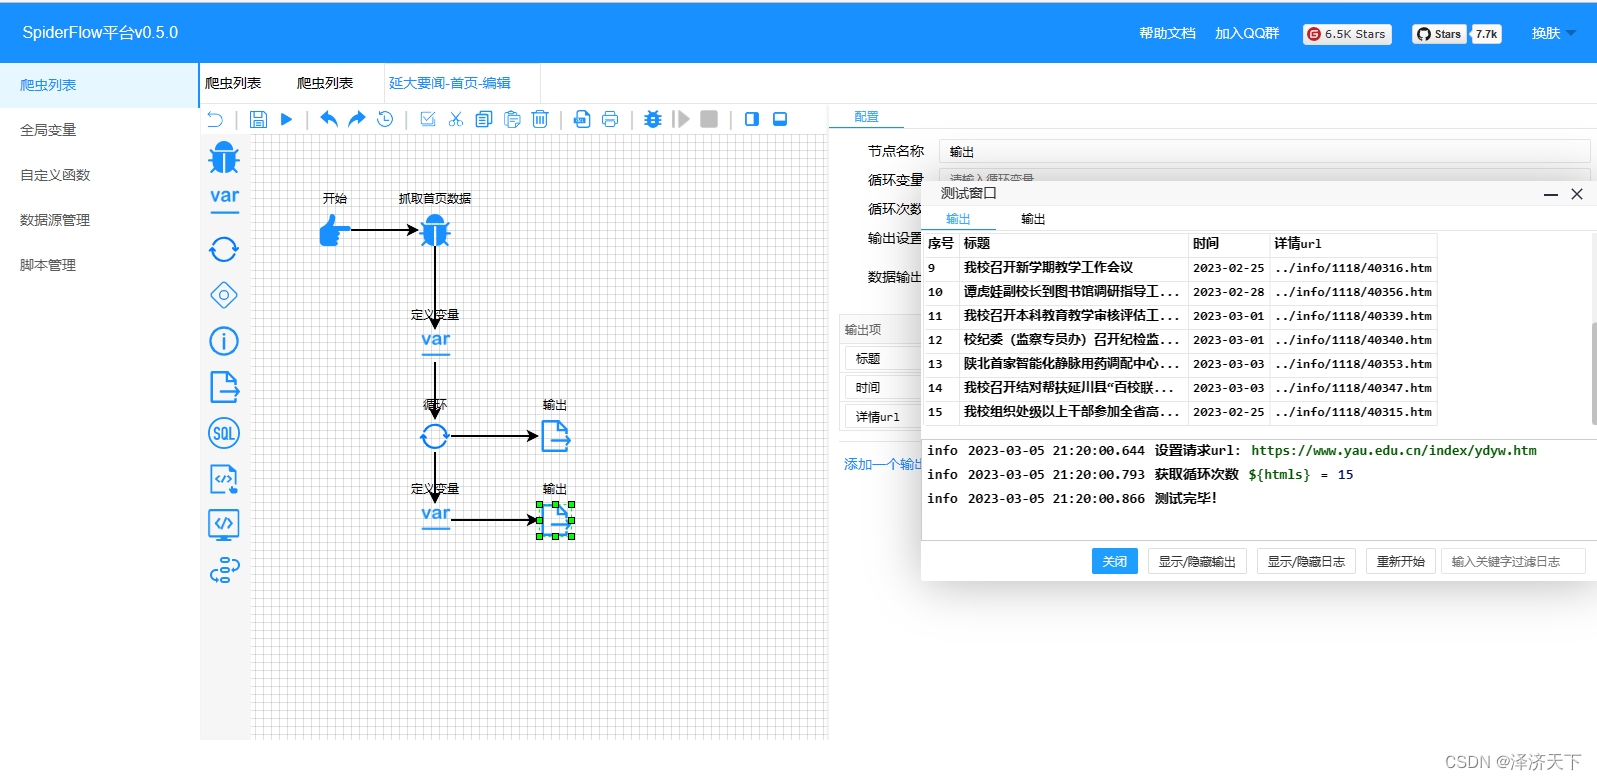Open logged URL yau.edu.cn/index/ydyw.htm
This screenshot has width=1597, height=780.
(1393, 451)
